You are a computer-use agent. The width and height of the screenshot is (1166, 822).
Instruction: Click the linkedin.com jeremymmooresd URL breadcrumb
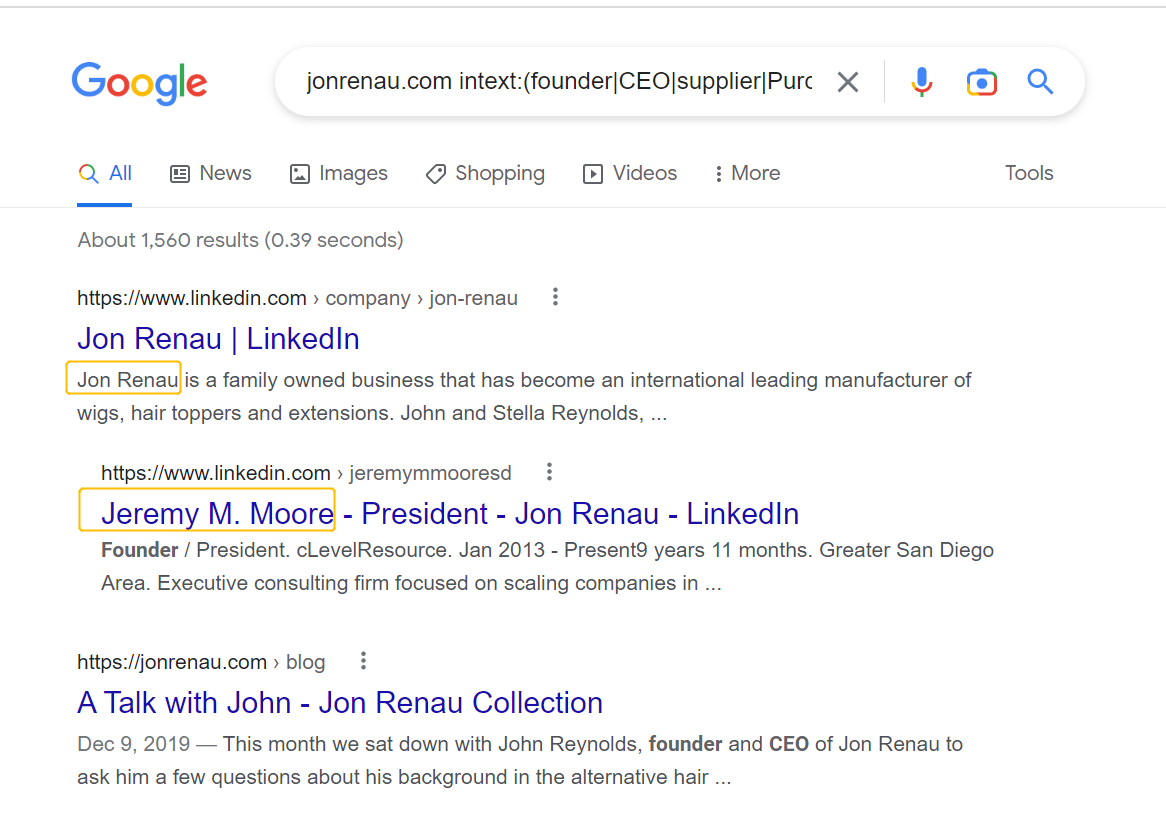[306, 473]
